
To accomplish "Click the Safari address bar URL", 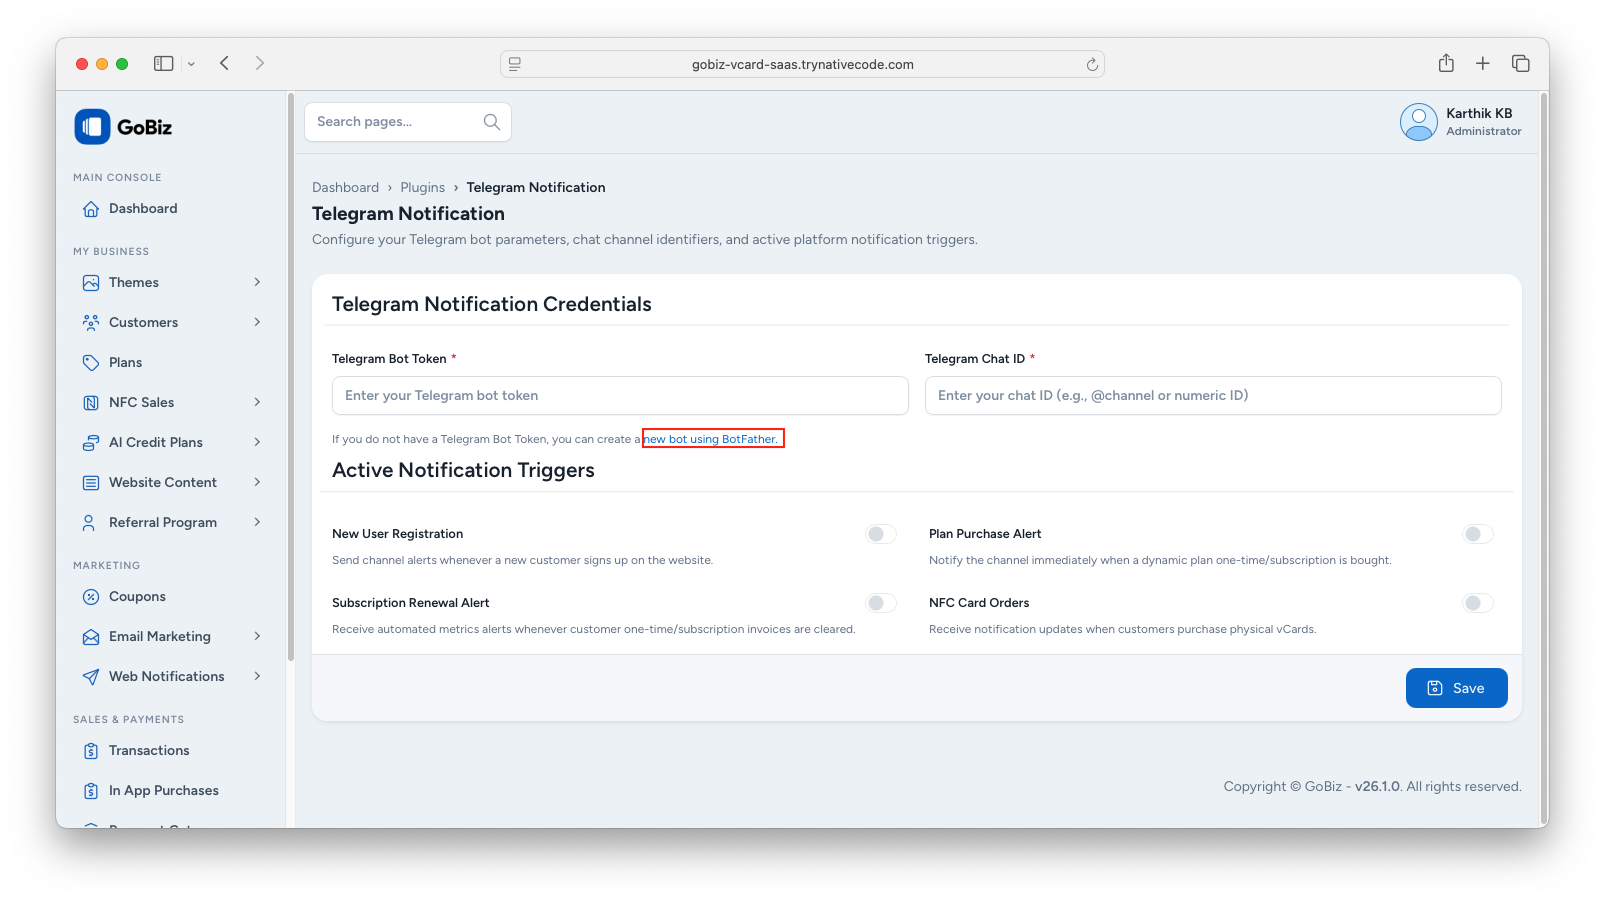I will click(x=803, y=65).
